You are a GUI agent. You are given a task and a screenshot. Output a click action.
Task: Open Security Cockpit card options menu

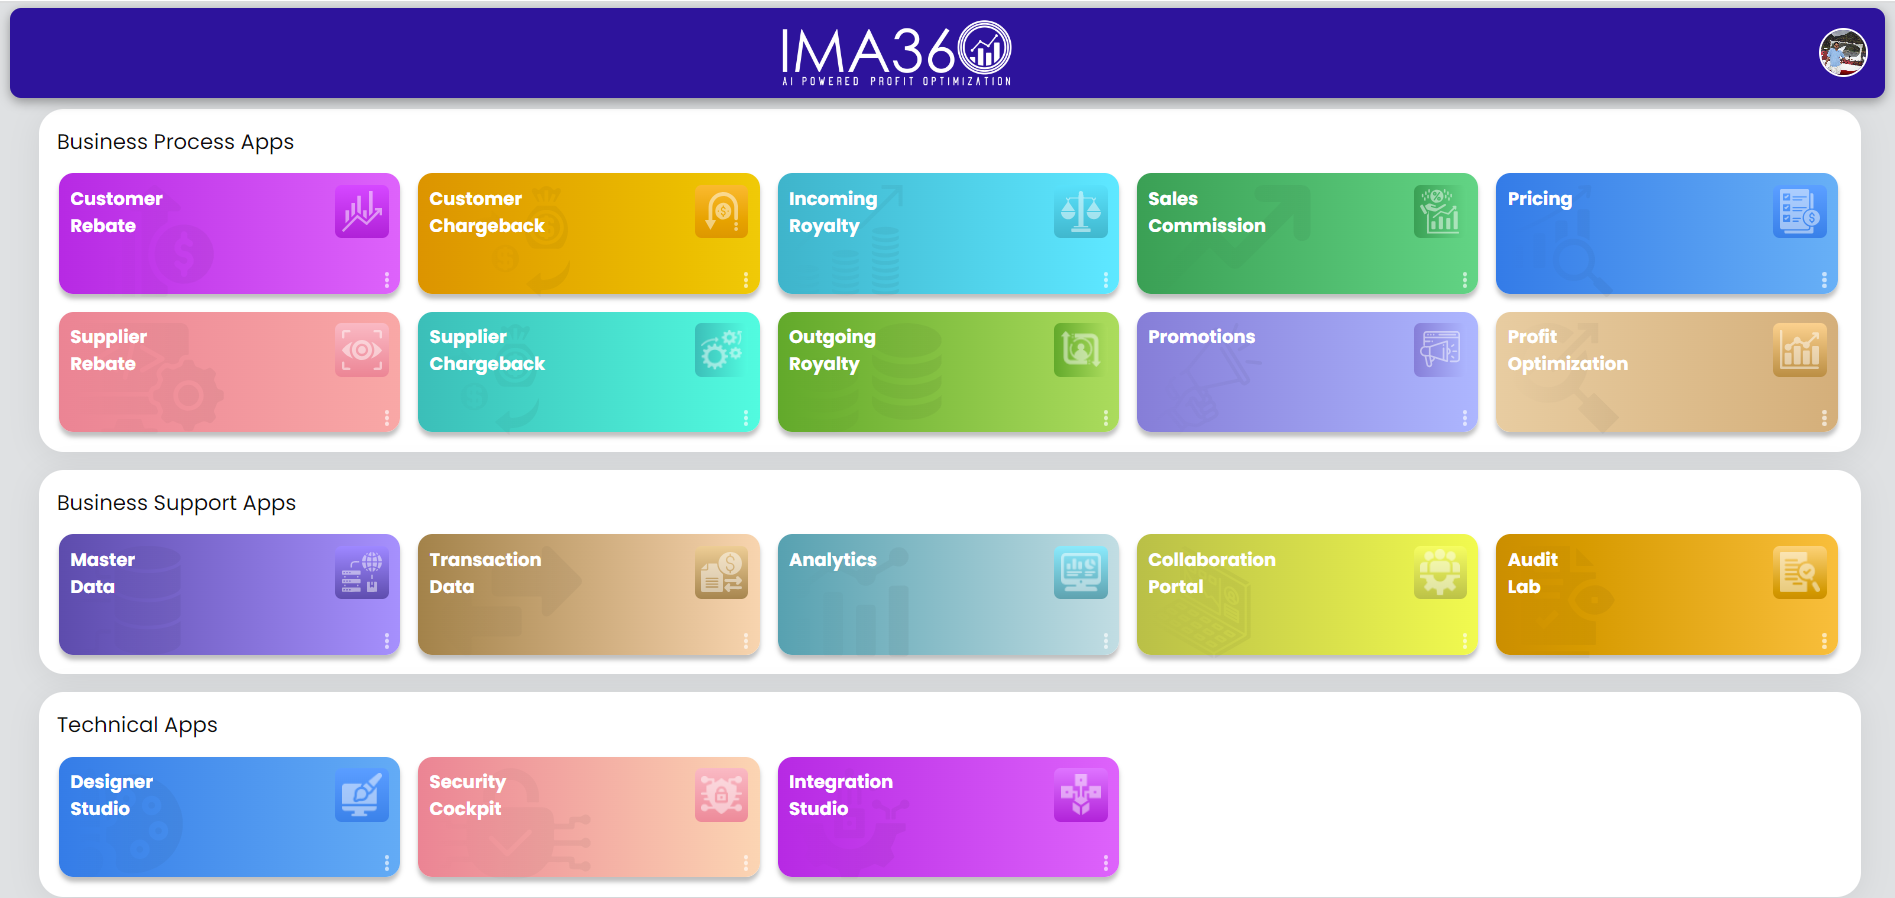(x=746, y=863)
